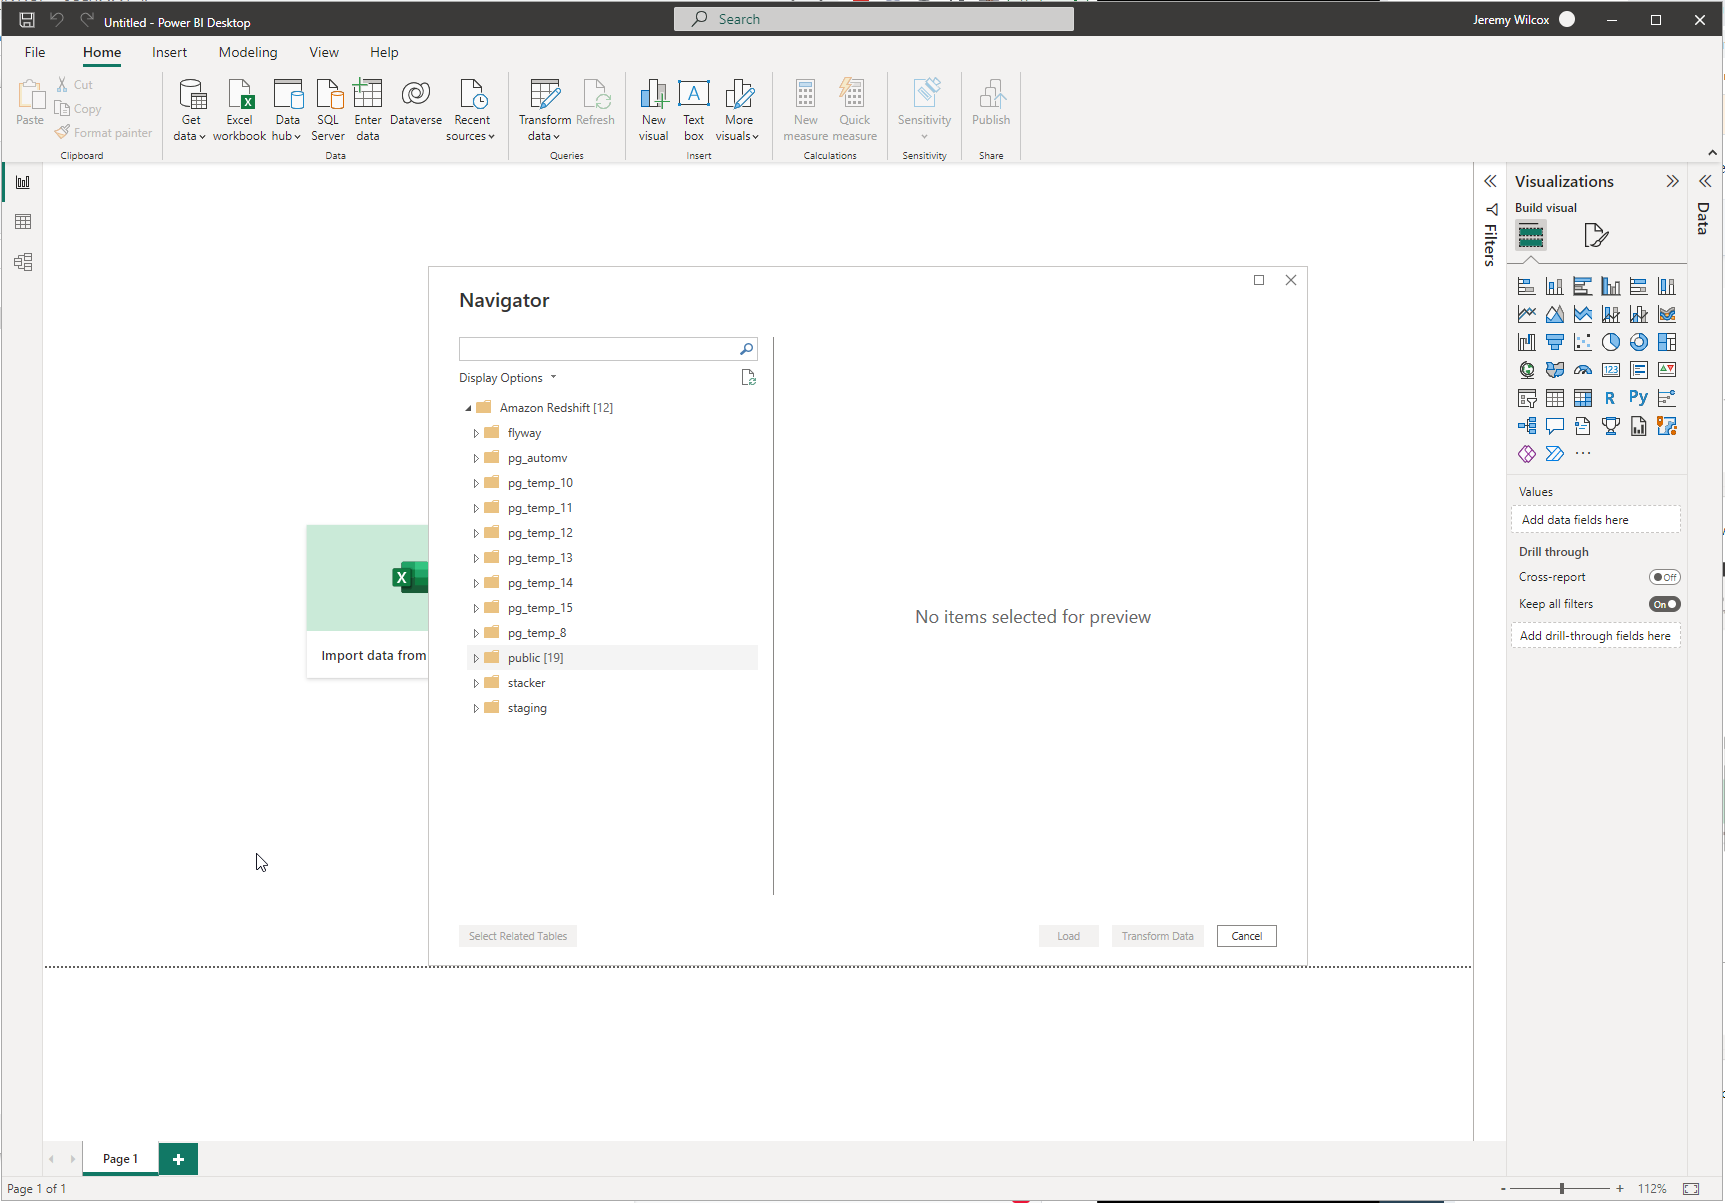Click the Format visual pane icon

coord(1596,236)
